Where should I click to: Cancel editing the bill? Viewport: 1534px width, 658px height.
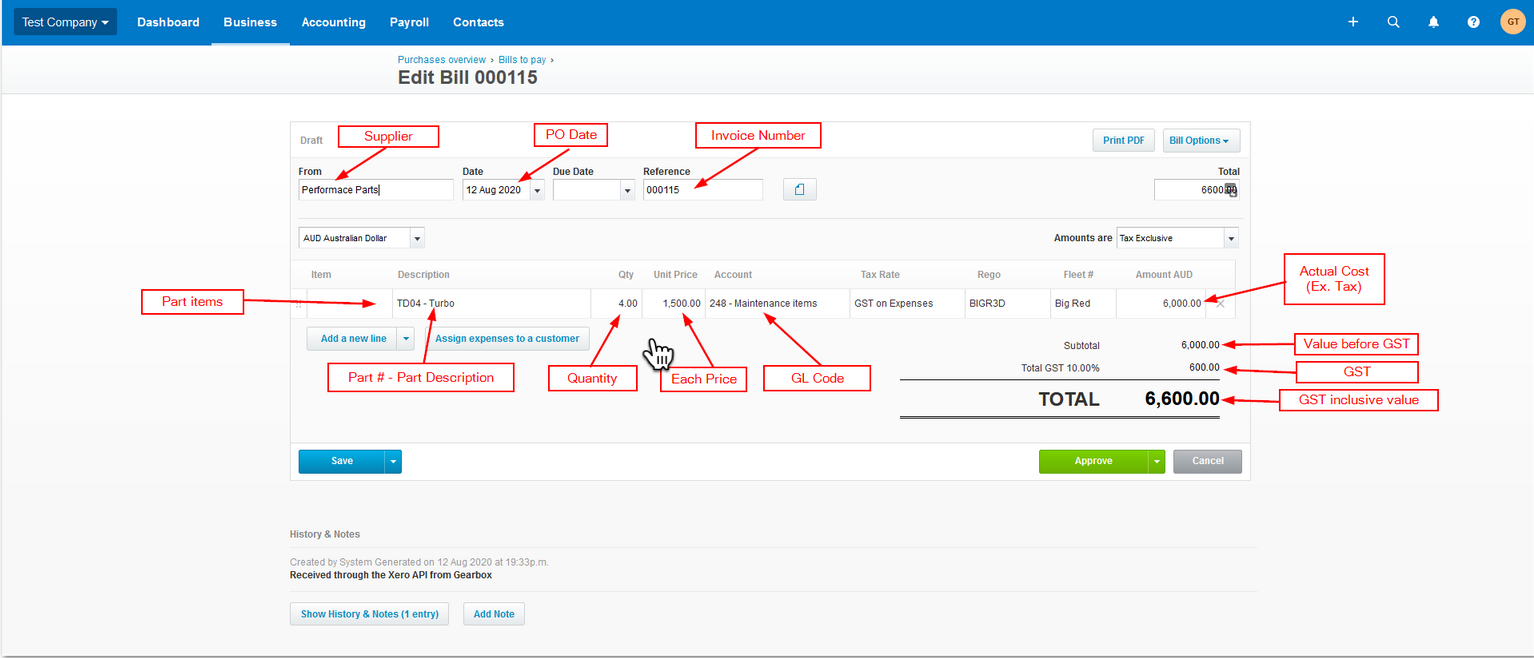click(1208, 461)
